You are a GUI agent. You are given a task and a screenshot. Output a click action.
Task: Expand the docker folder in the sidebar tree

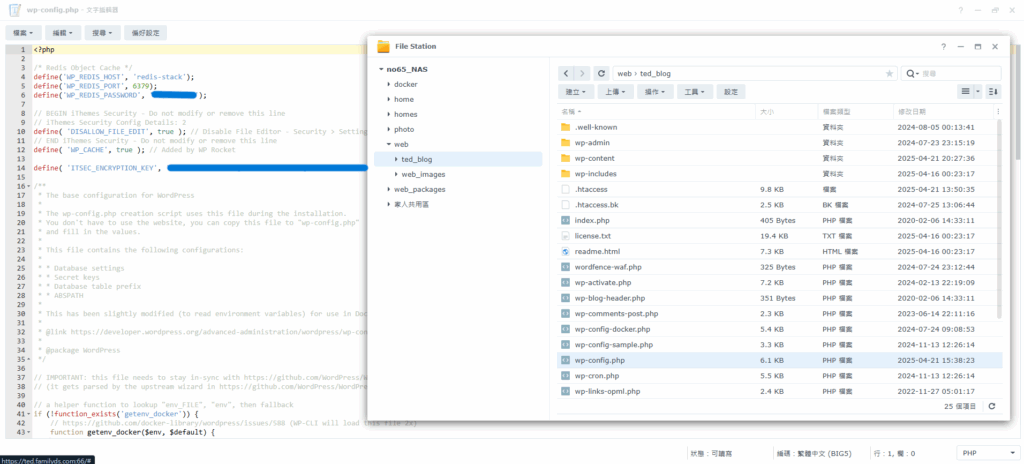pos(388,84)
